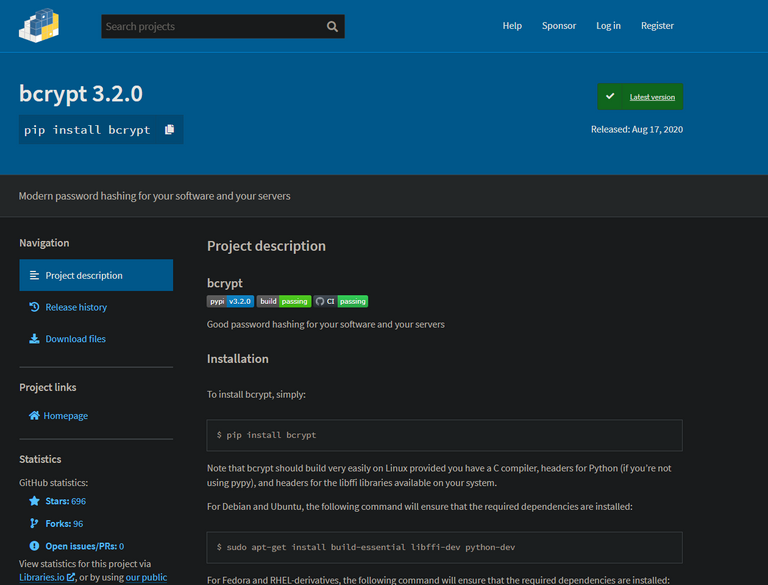Click the Installation heading

coord(238,359)
